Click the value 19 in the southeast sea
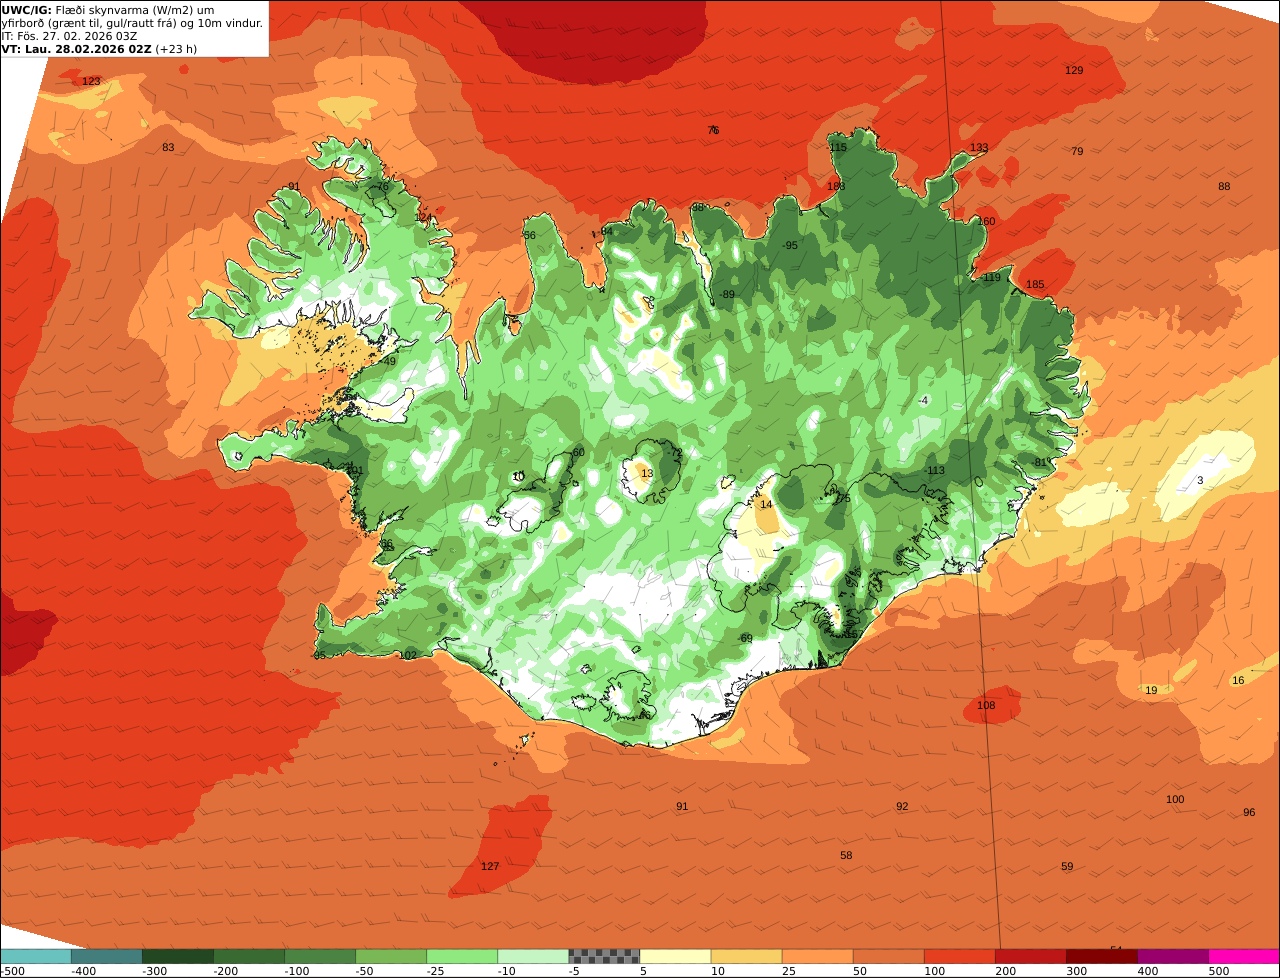The width and height of the screenshot is (1280, 978). click(1151, 690)
